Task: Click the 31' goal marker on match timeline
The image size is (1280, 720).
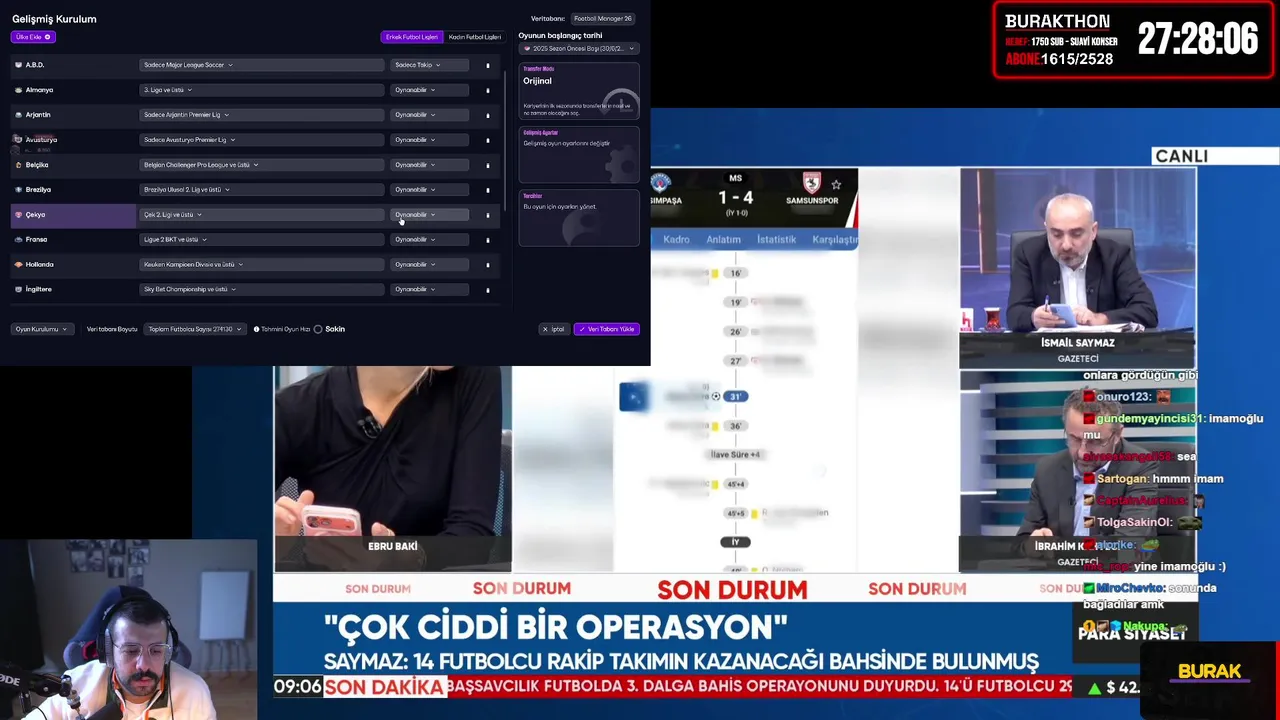Action: (735, 396)
